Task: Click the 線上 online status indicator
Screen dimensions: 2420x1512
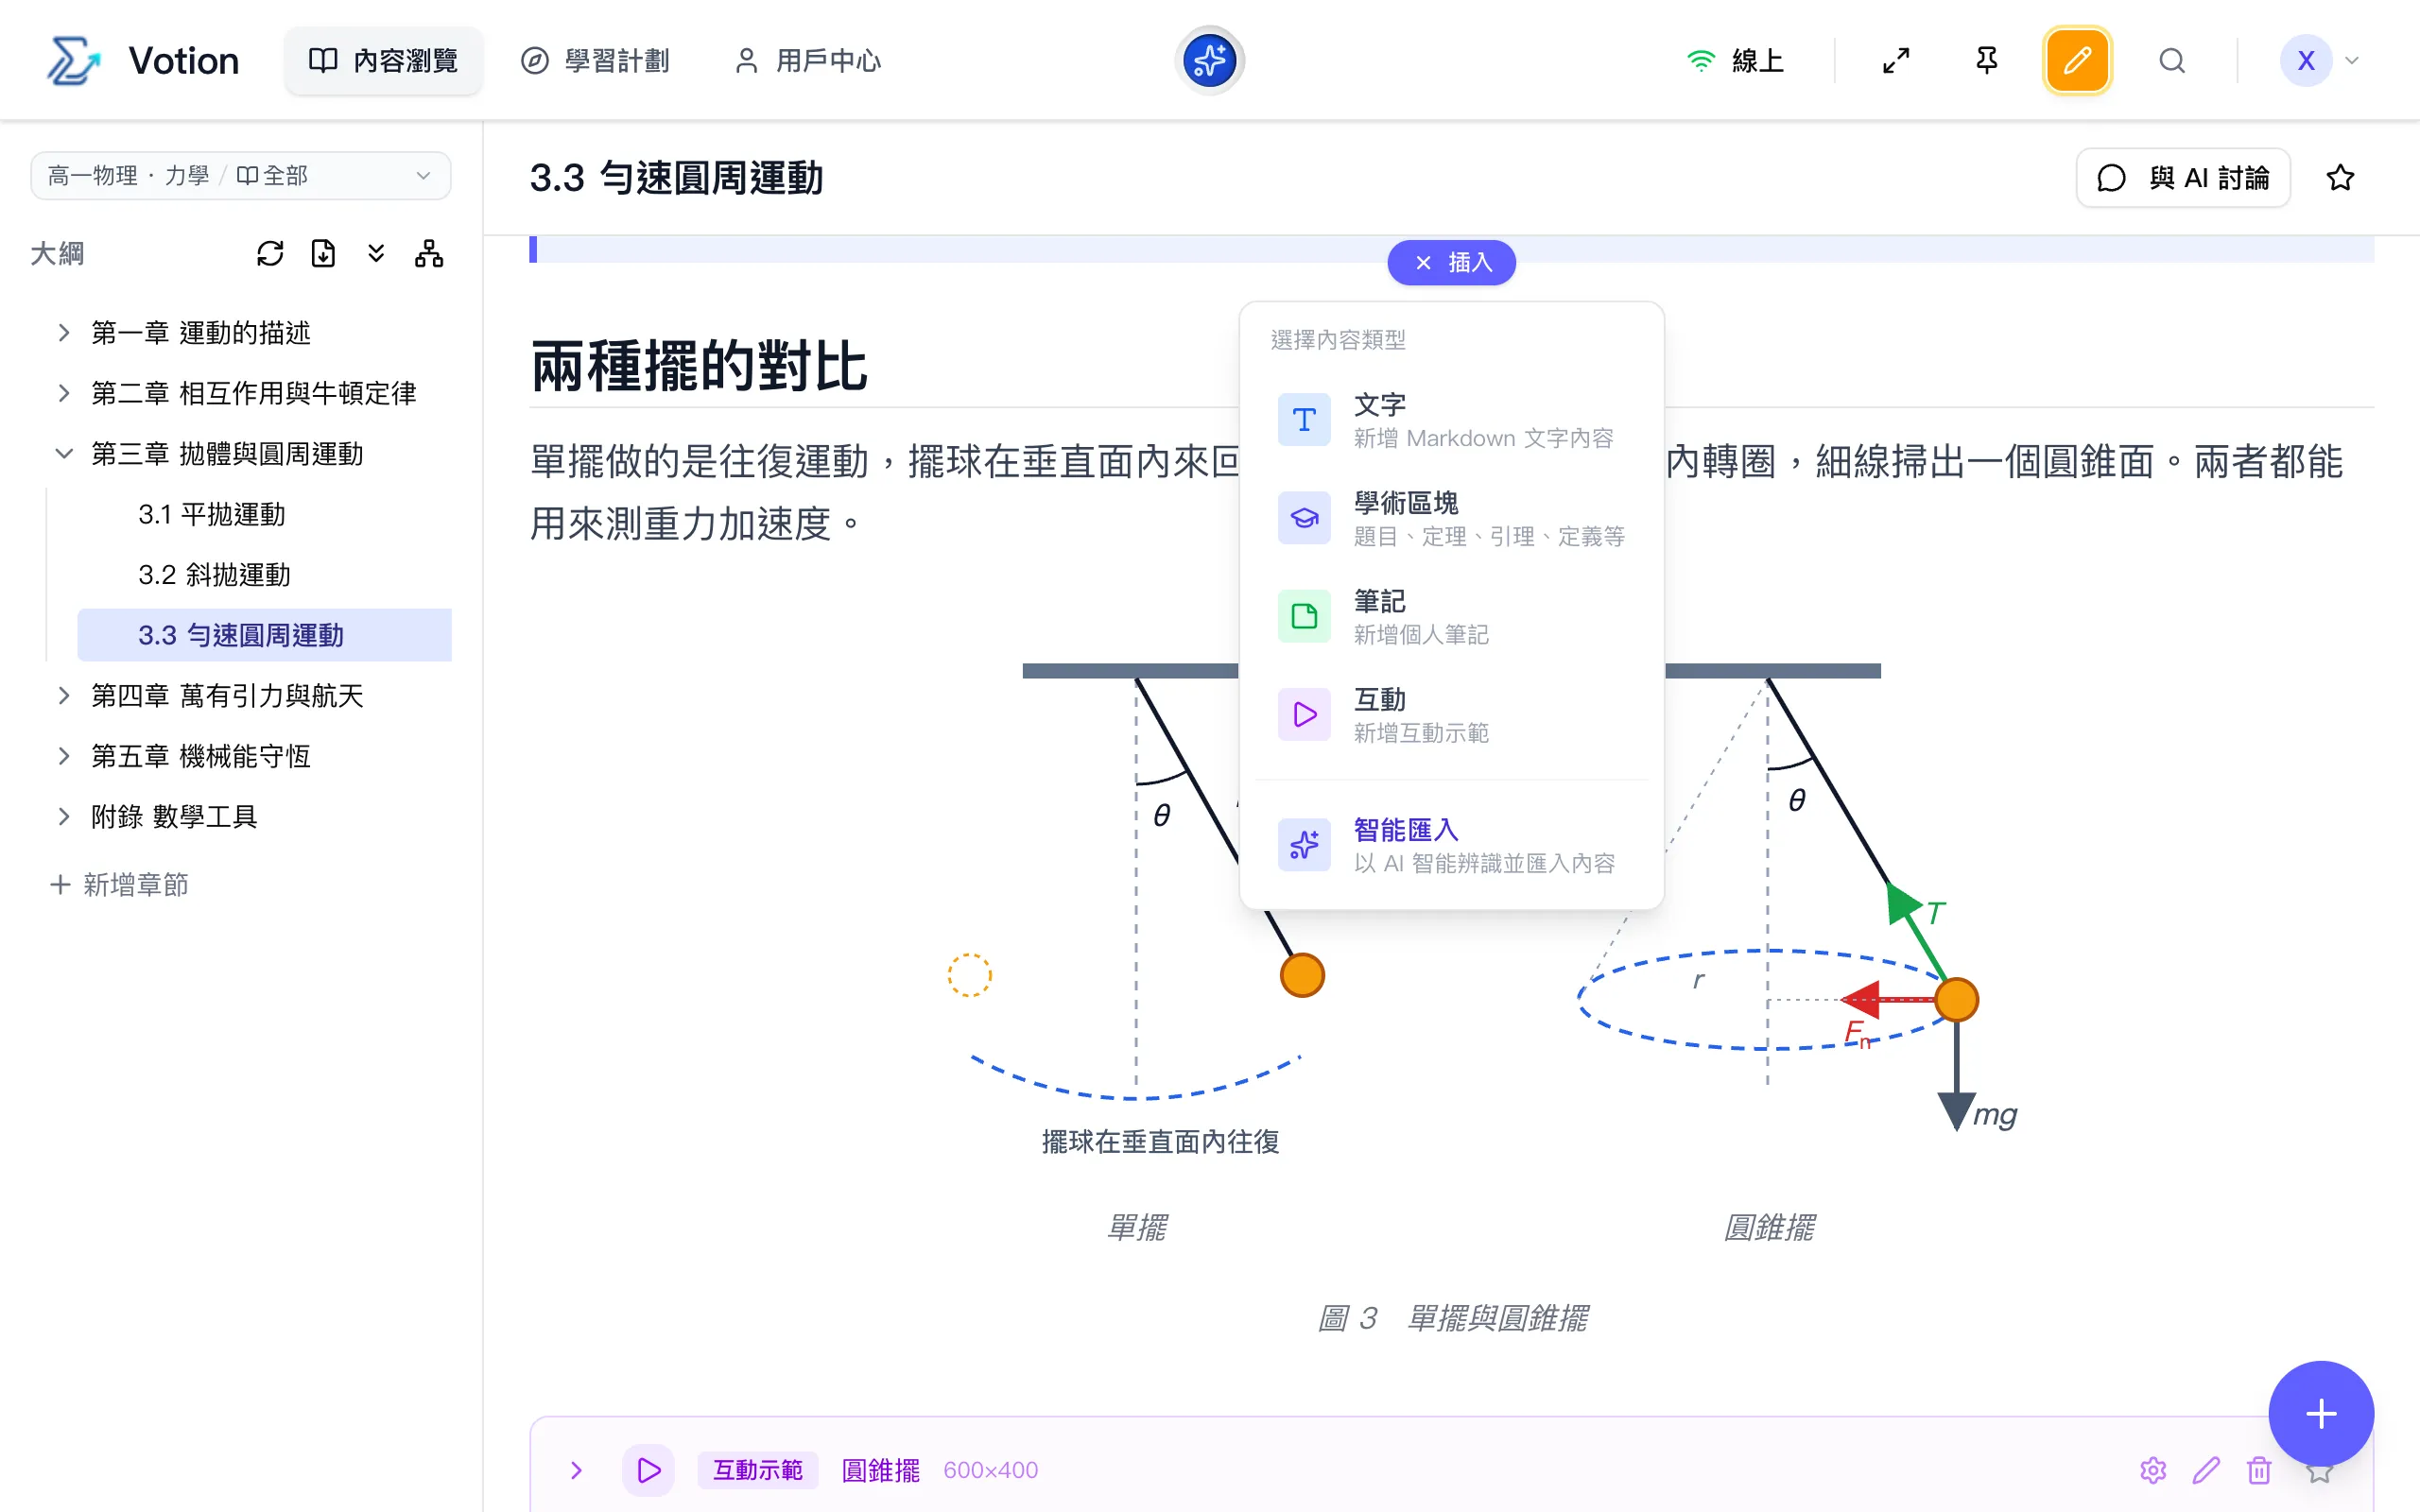Action: coord(1735,61)
